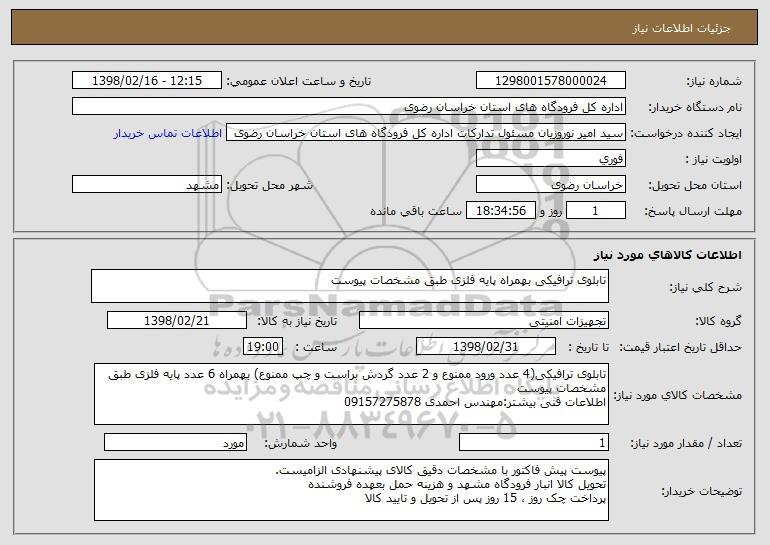770x545 pixels.
Task: Select the need number field 1298001578000024
Action: point(551,80)
